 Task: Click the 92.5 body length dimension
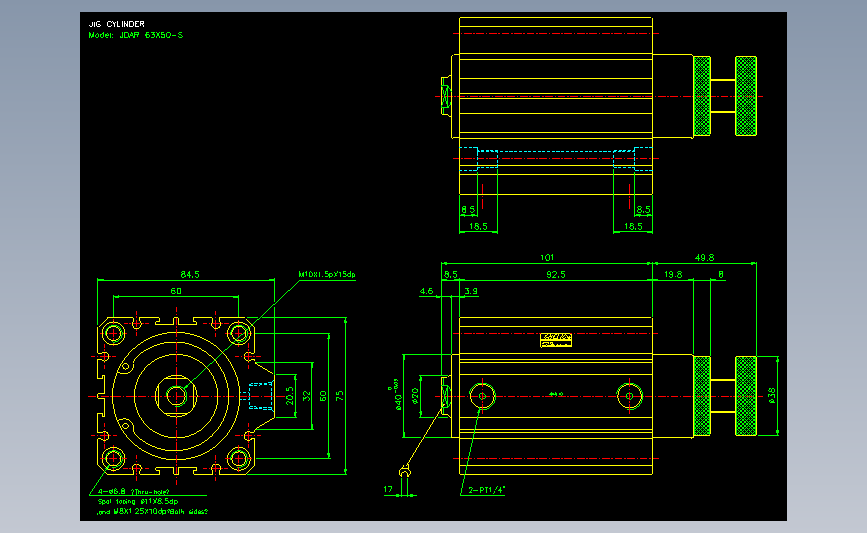tap(556, 274)
